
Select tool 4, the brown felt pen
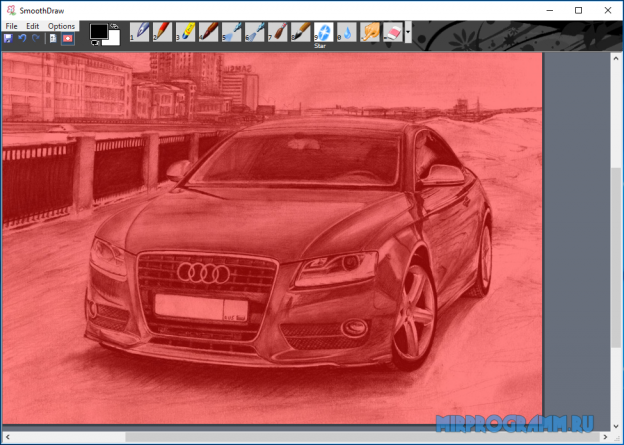(x=209, y=32)
